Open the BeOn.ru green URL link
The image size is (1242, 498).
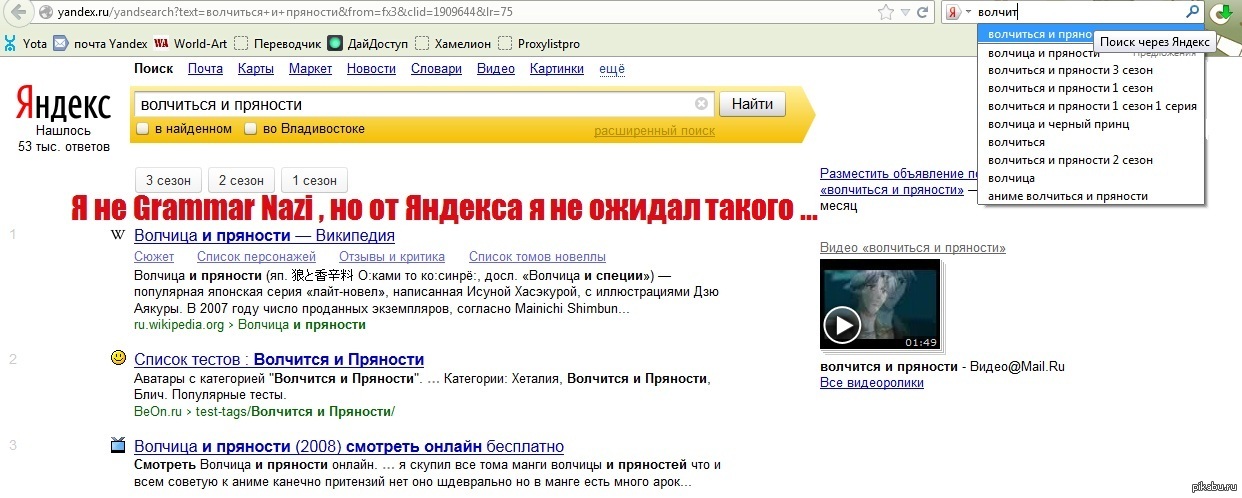264,411
